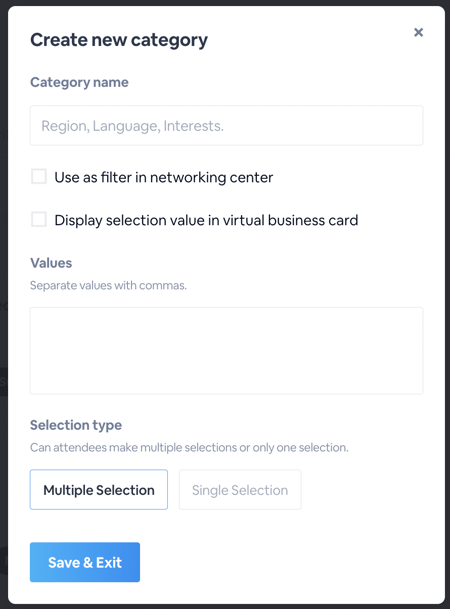Dismiss the modal using the X icon

(x=418, y=32)
